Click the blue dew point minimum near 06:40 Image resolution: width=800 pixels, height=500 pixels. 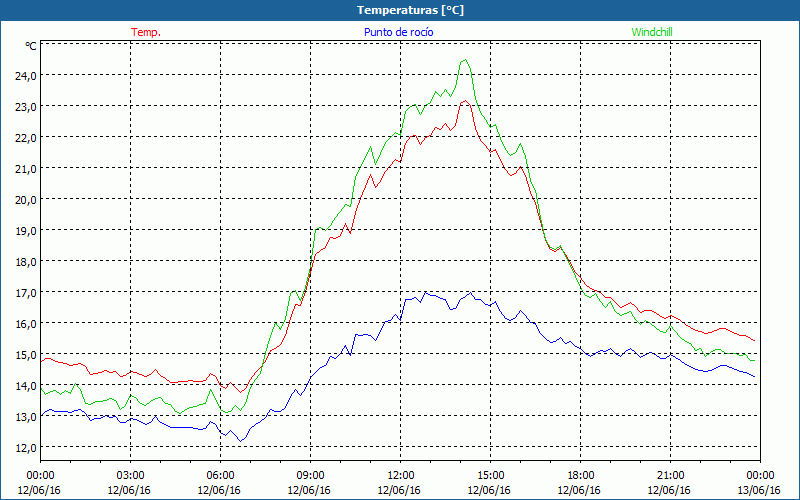tap(240, 441)
